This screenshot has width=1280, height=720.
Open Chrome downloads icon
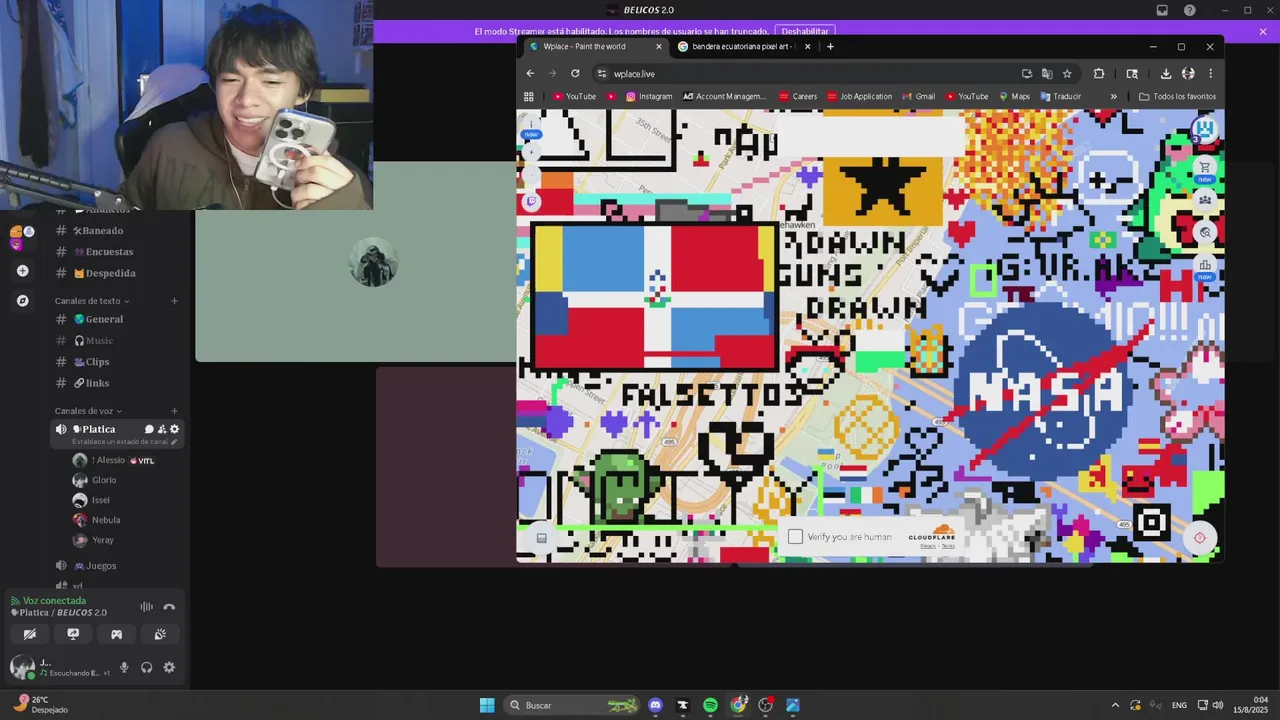[x=1165, y=73]
